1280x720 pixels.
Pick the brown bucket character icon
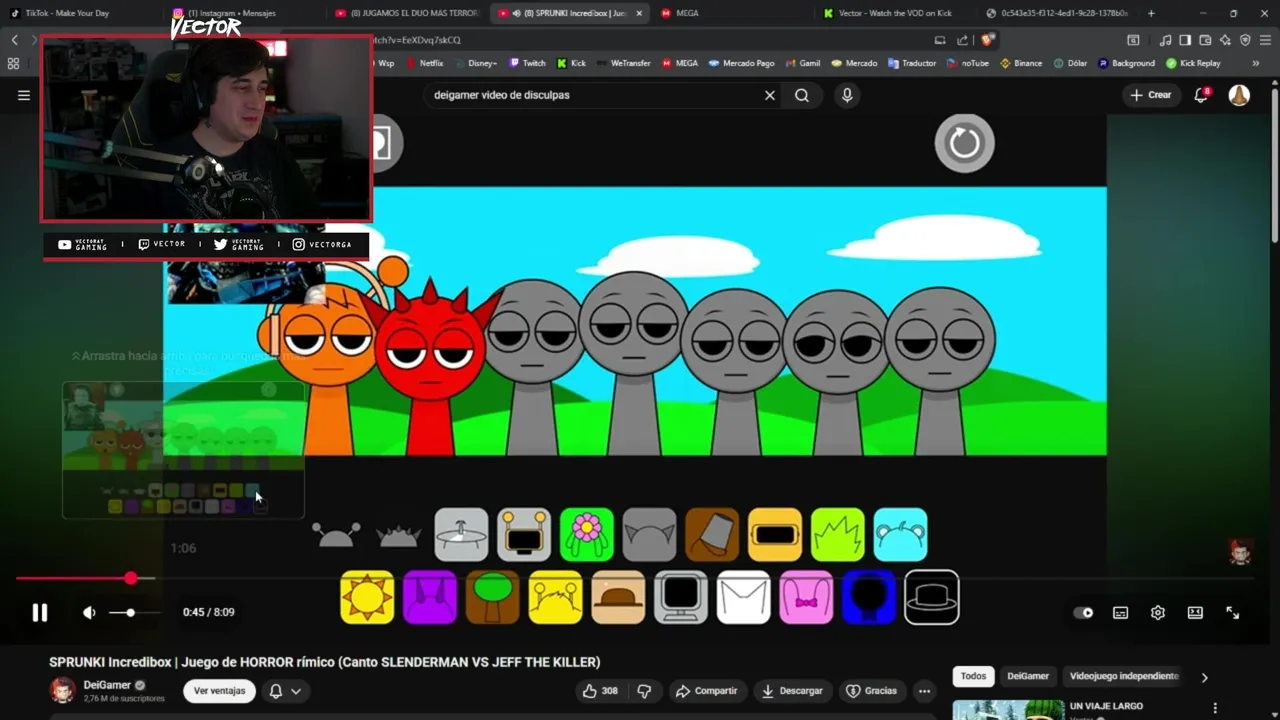(x=712, y=535)
